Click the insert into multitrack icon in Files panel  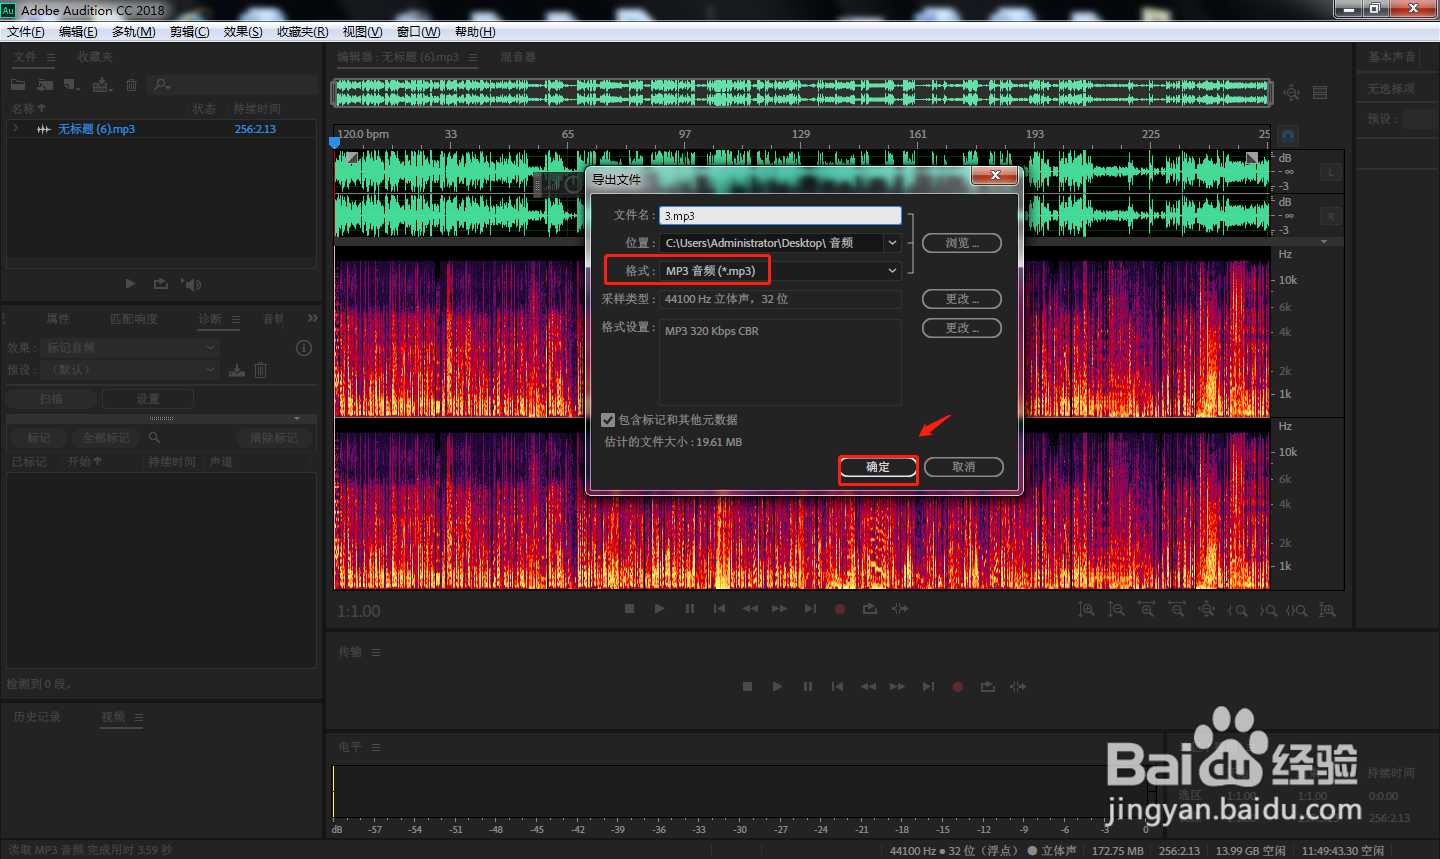tap(102, 85)
